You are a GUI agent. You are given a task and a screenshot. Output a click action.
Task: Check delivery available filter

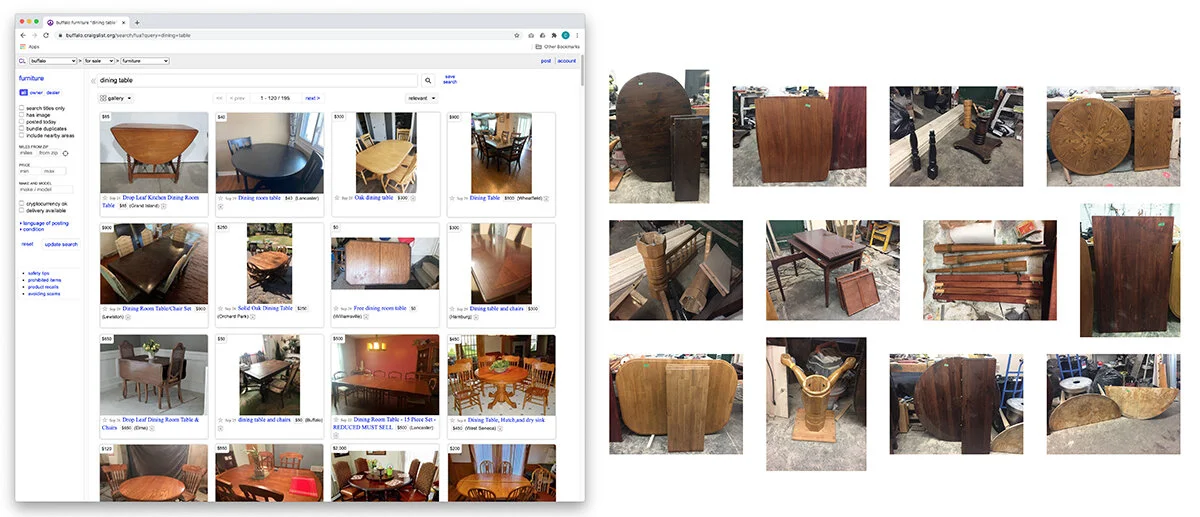click(x=22, y=210)
